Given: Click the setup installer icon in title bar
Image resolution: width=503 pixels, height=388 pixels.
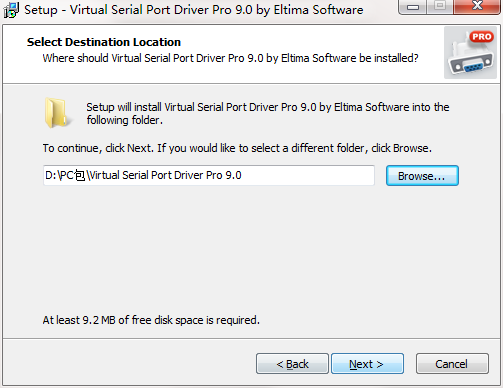Looking at the screenshot, I should (11, 10).
